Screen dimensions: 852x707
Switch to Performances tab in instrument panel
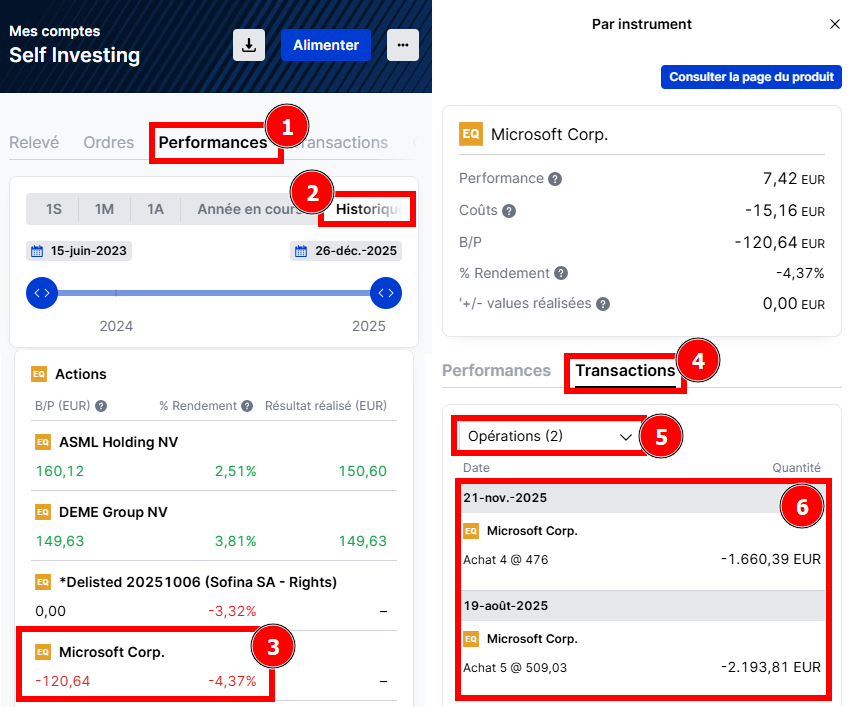496,370
